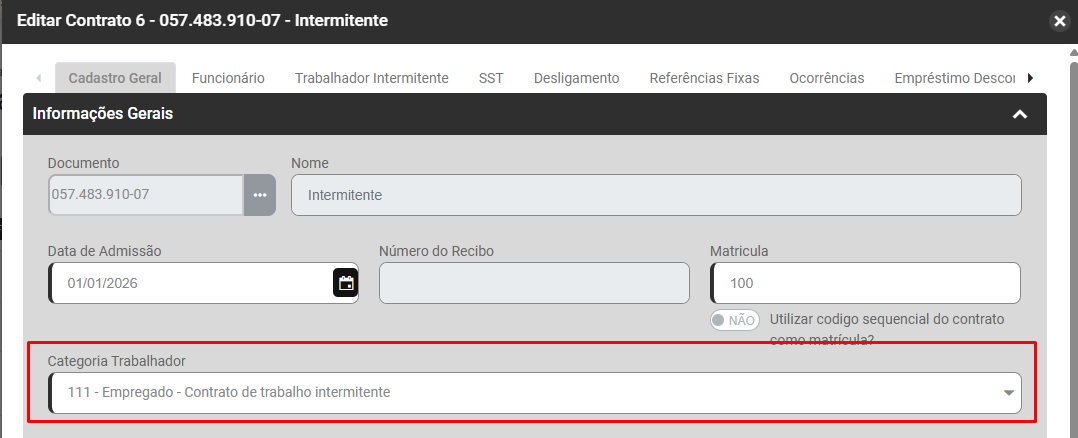Open the Trabalhador Intermitente tab
Screen dimensions: 1078x438
click(371, 78)
